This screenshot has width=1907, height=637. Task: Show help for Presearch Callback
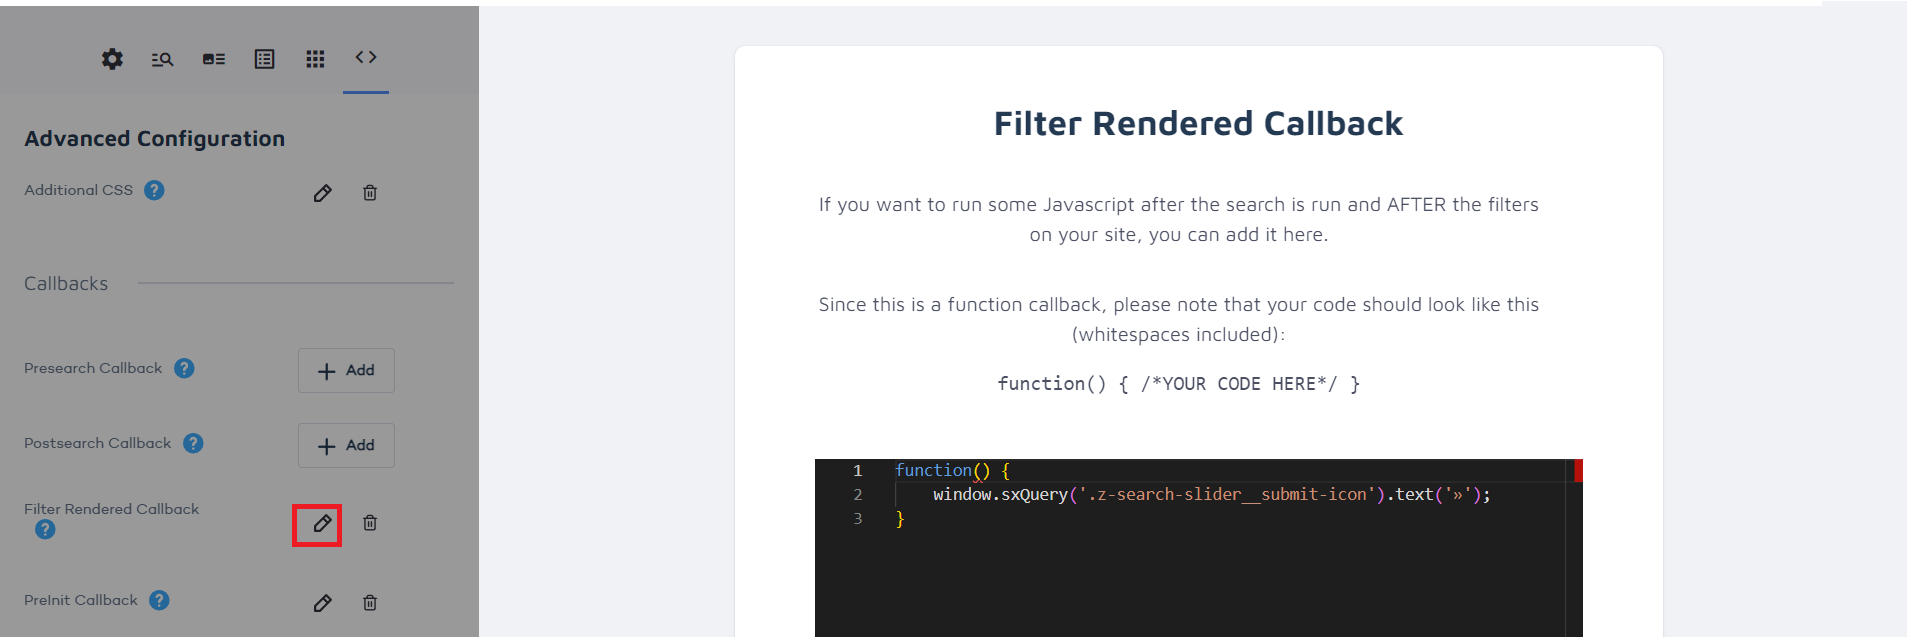(184, 368)
